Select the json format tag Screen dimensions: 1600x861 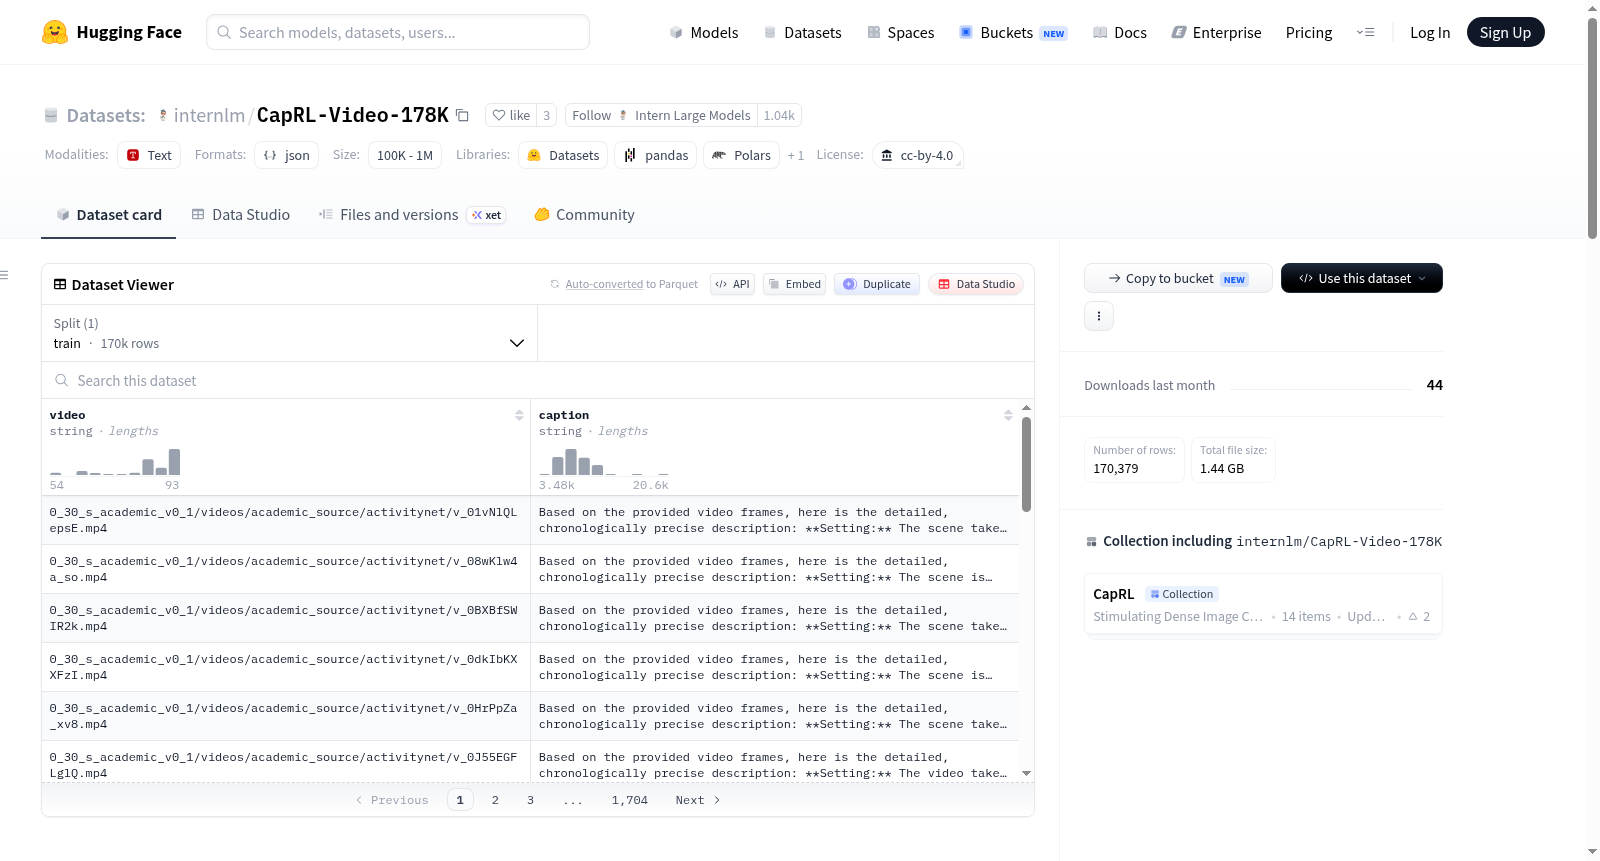pyautogui.click(x=286, y=155)
